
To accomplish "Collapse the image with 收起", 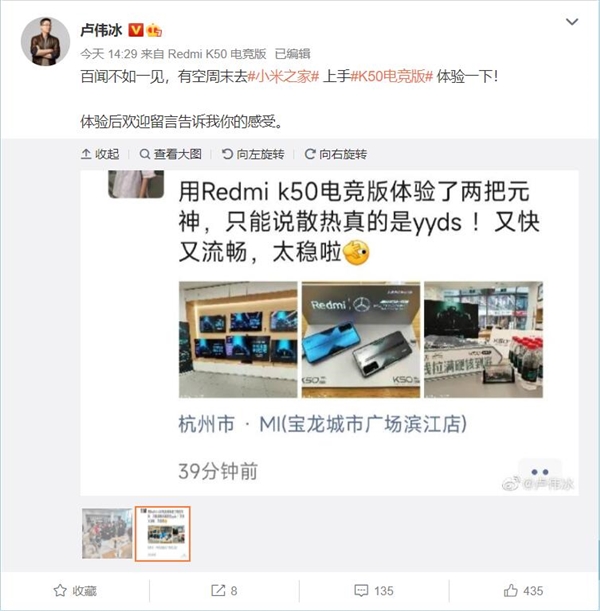I will pos(100,154).
